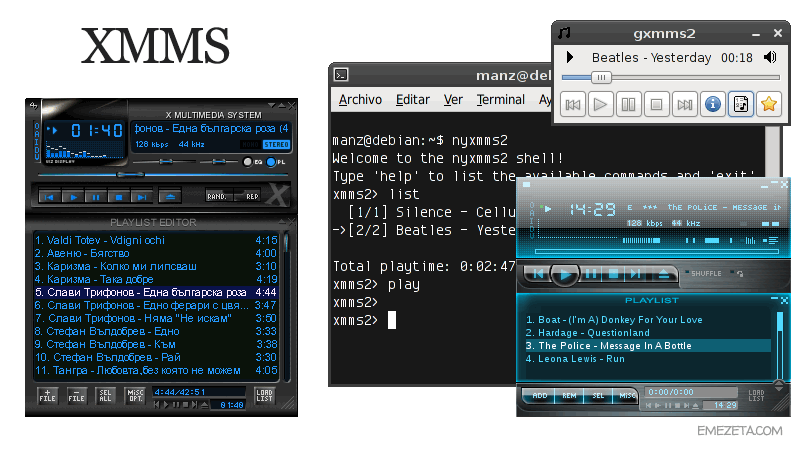Screen dimensions: 800x450
Task: Click mini play button in playlist editor footer
Action: 166,405
